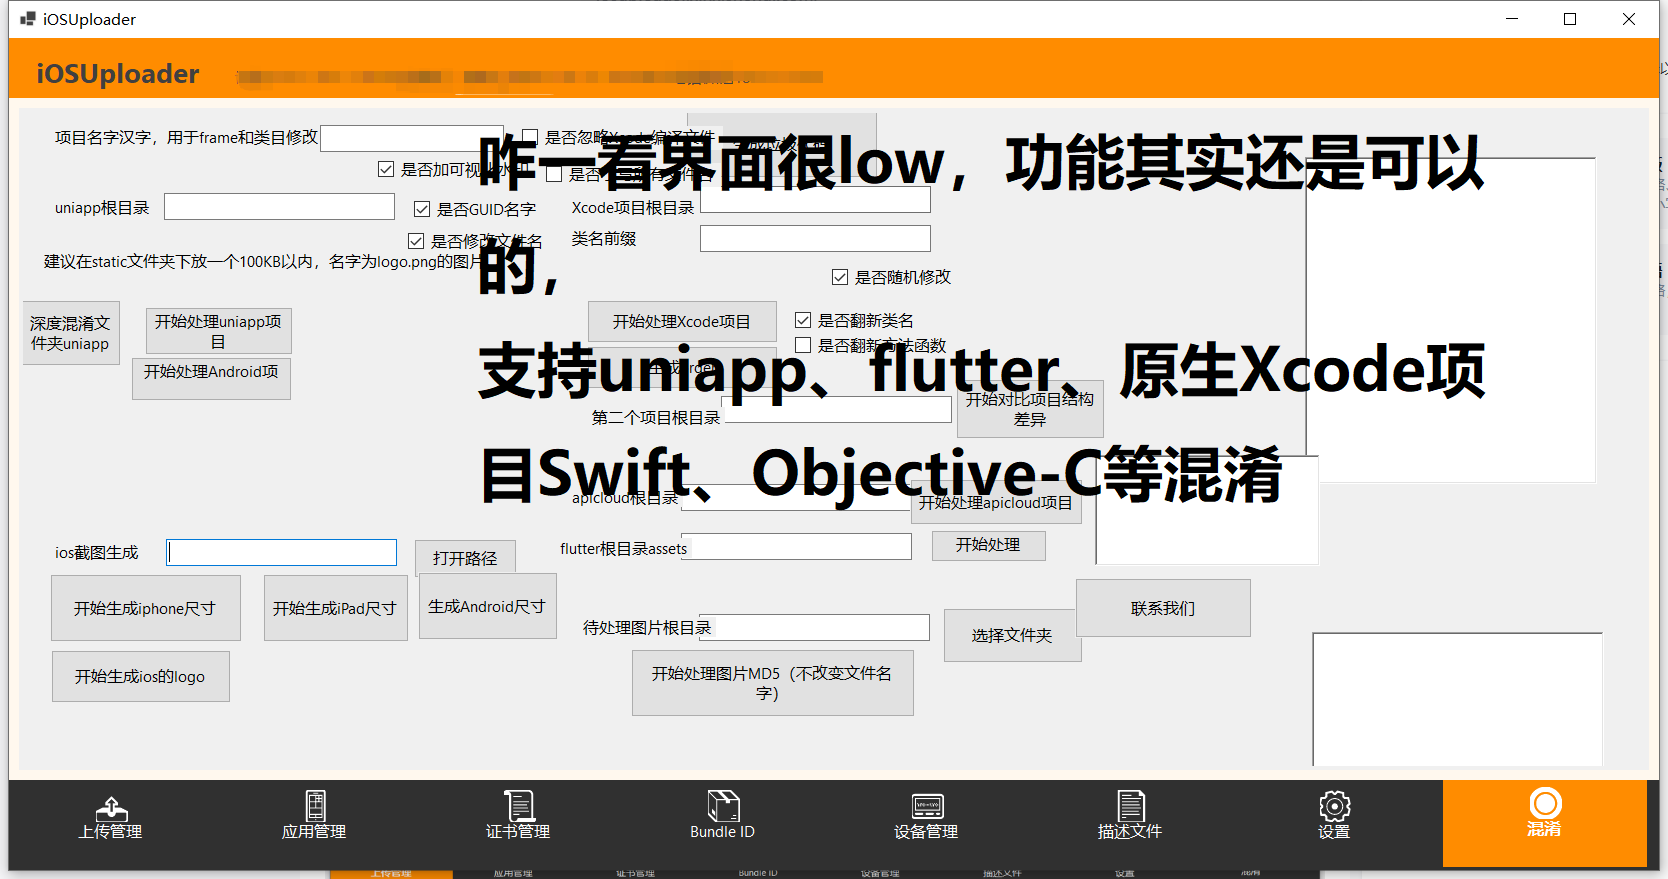Click the white output box at bottom right
Screen dimensions: 1668x879
[1458, 699]
